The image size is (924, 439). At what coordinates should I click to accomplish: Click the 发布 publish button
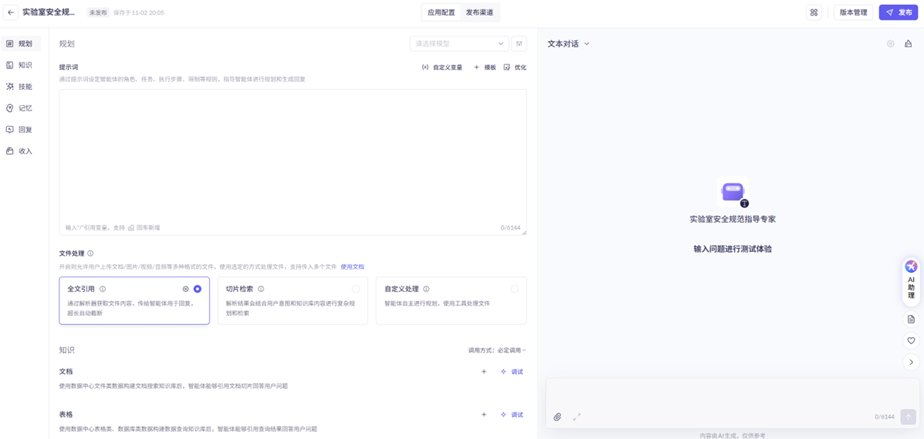[x=898, y=12]
